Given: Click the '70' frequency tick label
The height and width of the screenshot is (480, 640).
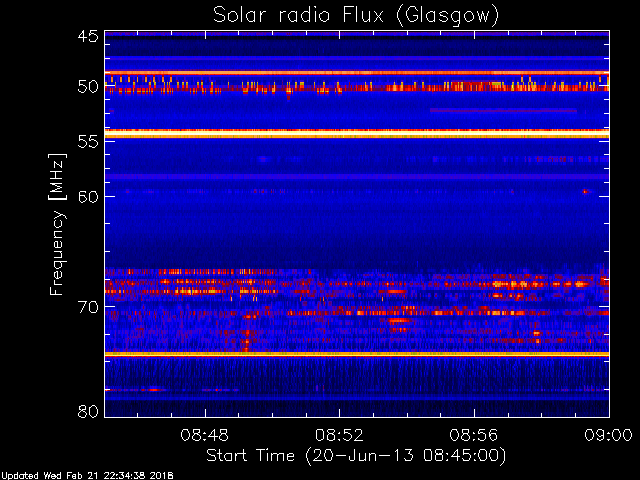Looking at the screenshot, I should pyautogui.click(x=88, y=307).
